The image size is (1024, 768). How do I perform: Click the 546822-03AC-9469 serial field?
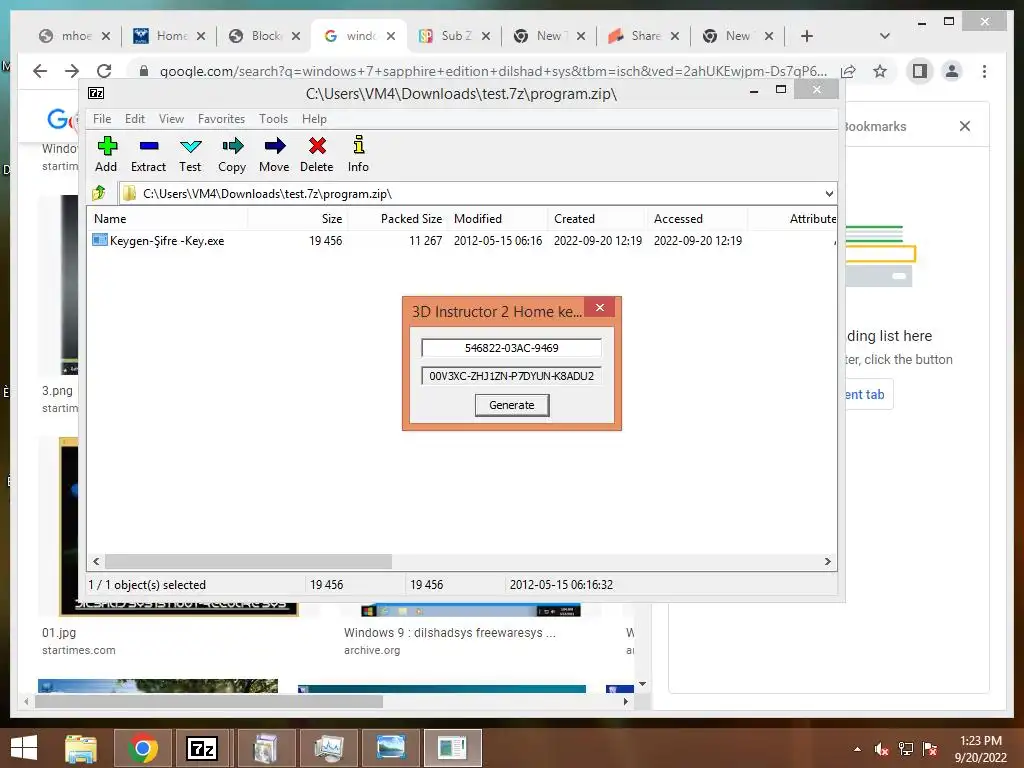point(511,348)
